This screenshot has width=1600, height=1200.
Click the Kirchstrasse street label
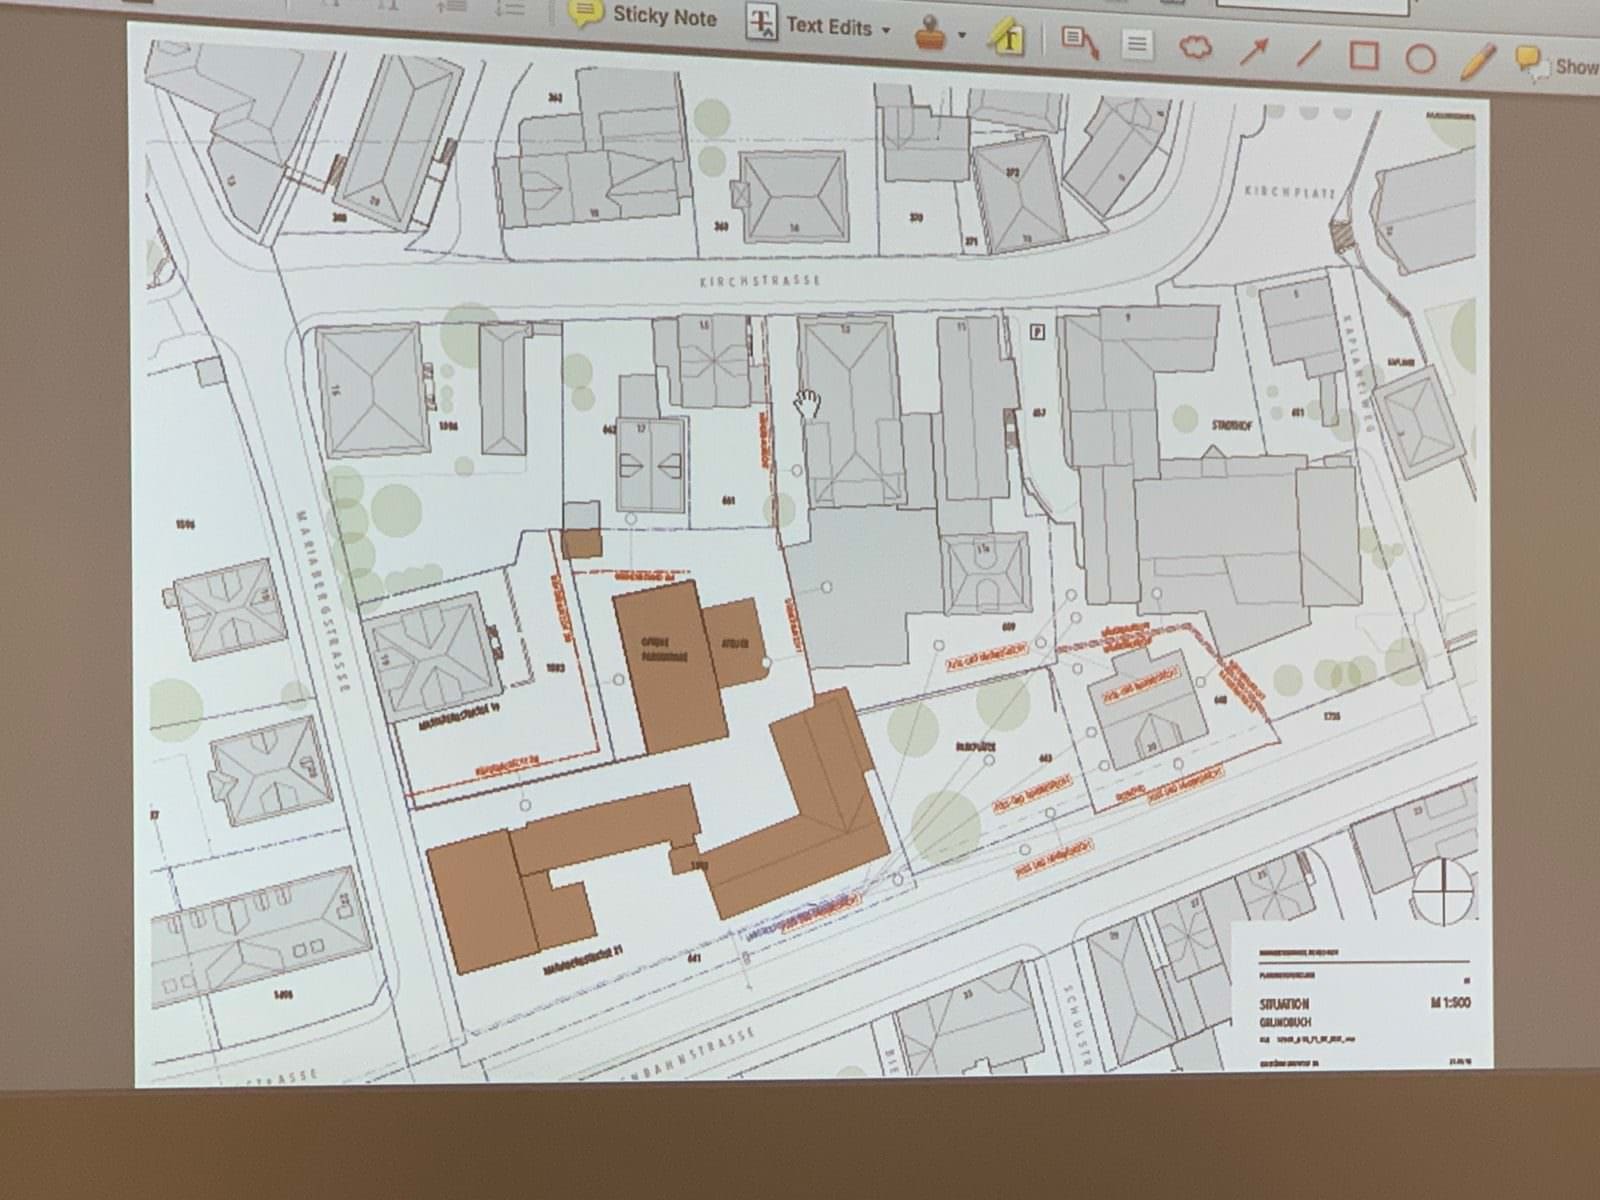(760, 281)
